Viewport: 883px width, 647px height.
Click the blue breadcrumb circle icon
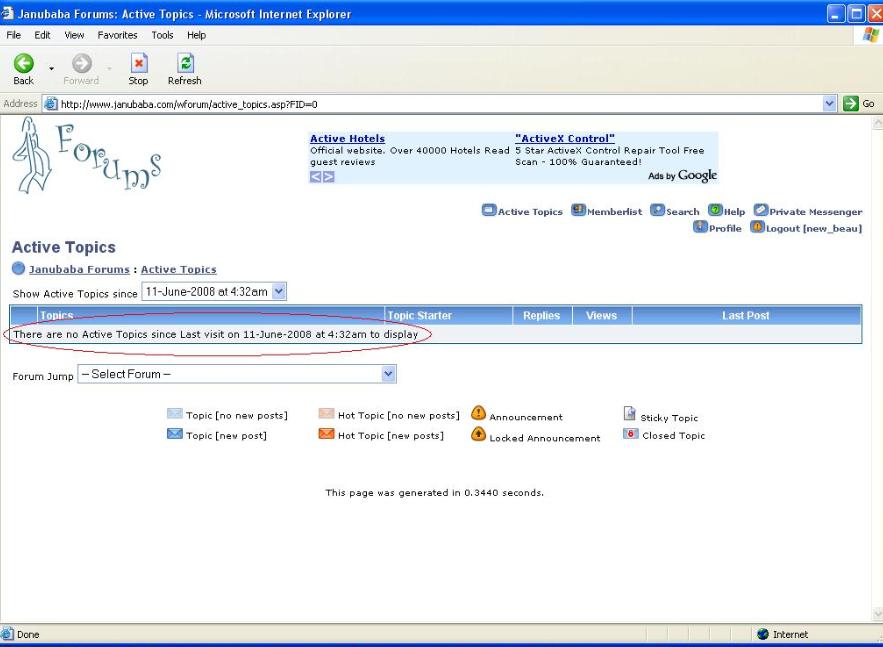[x=19, y=269]
